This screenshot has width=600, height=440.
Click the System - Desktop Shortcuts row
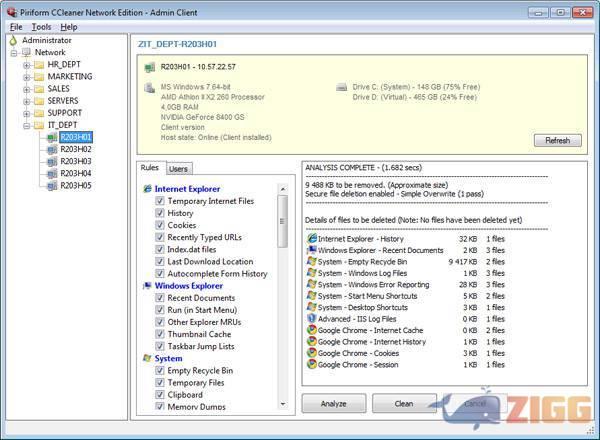(x=406, y=307)
